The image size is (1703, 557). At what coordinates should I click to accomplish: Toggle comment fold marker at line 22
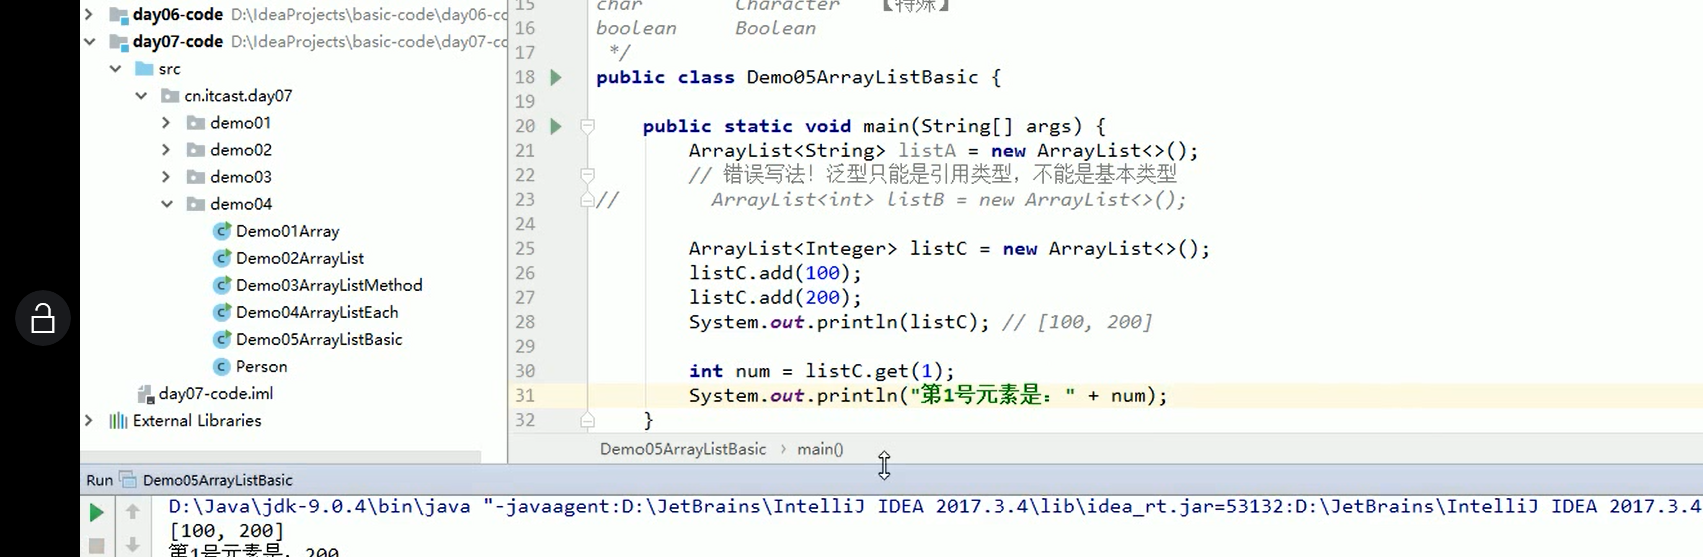coord(588,175)
